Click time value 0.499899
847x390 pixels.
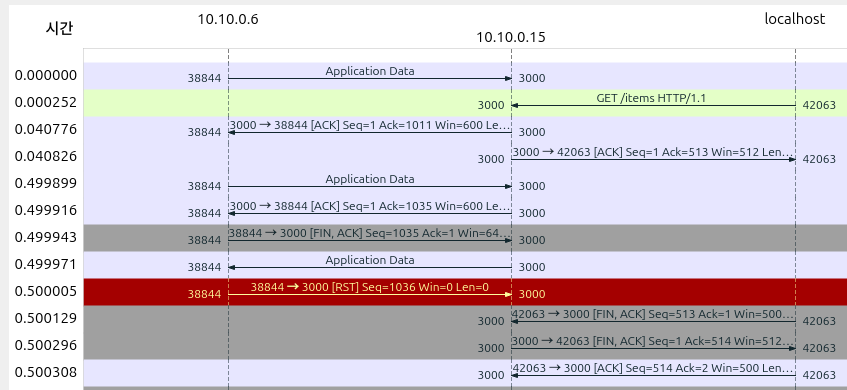pyautogui.click(x=46, y=184)
